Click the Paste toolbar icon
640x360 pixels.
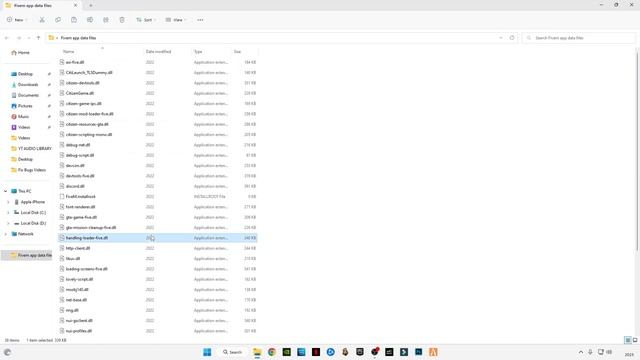click(x=74, y=20)
